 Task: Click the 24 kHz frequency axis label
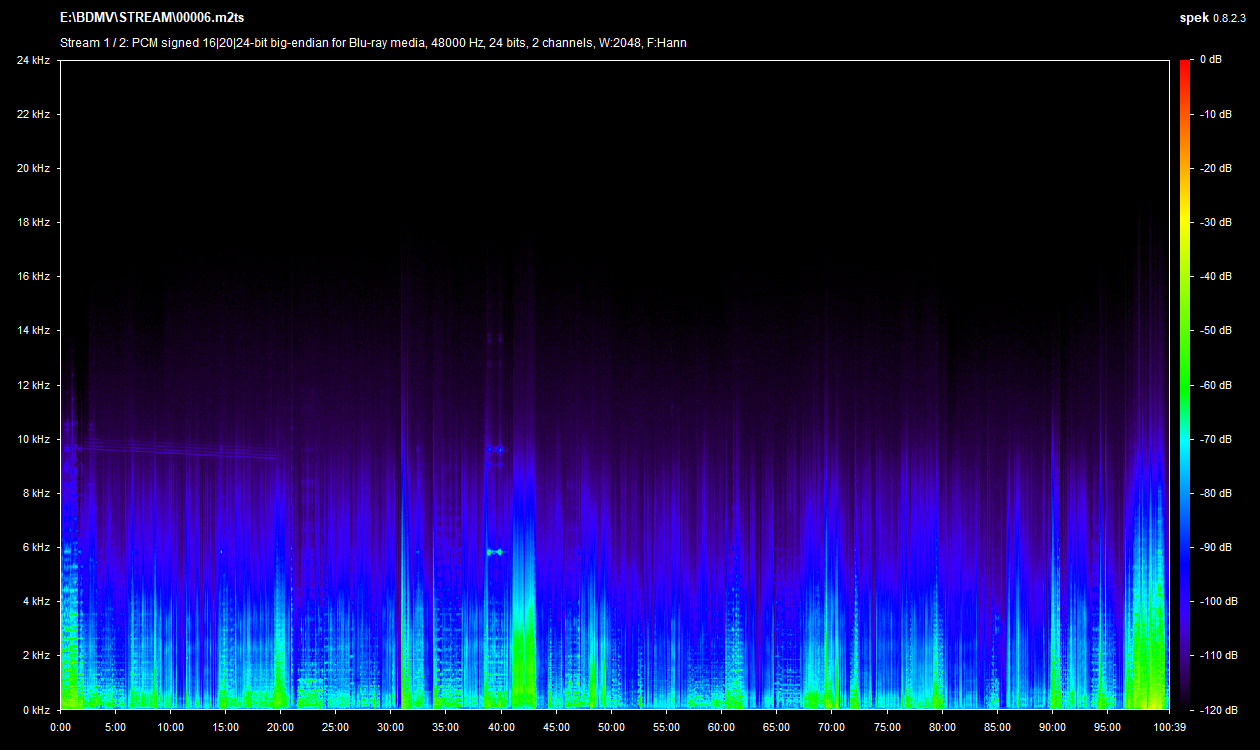[33, 60]
